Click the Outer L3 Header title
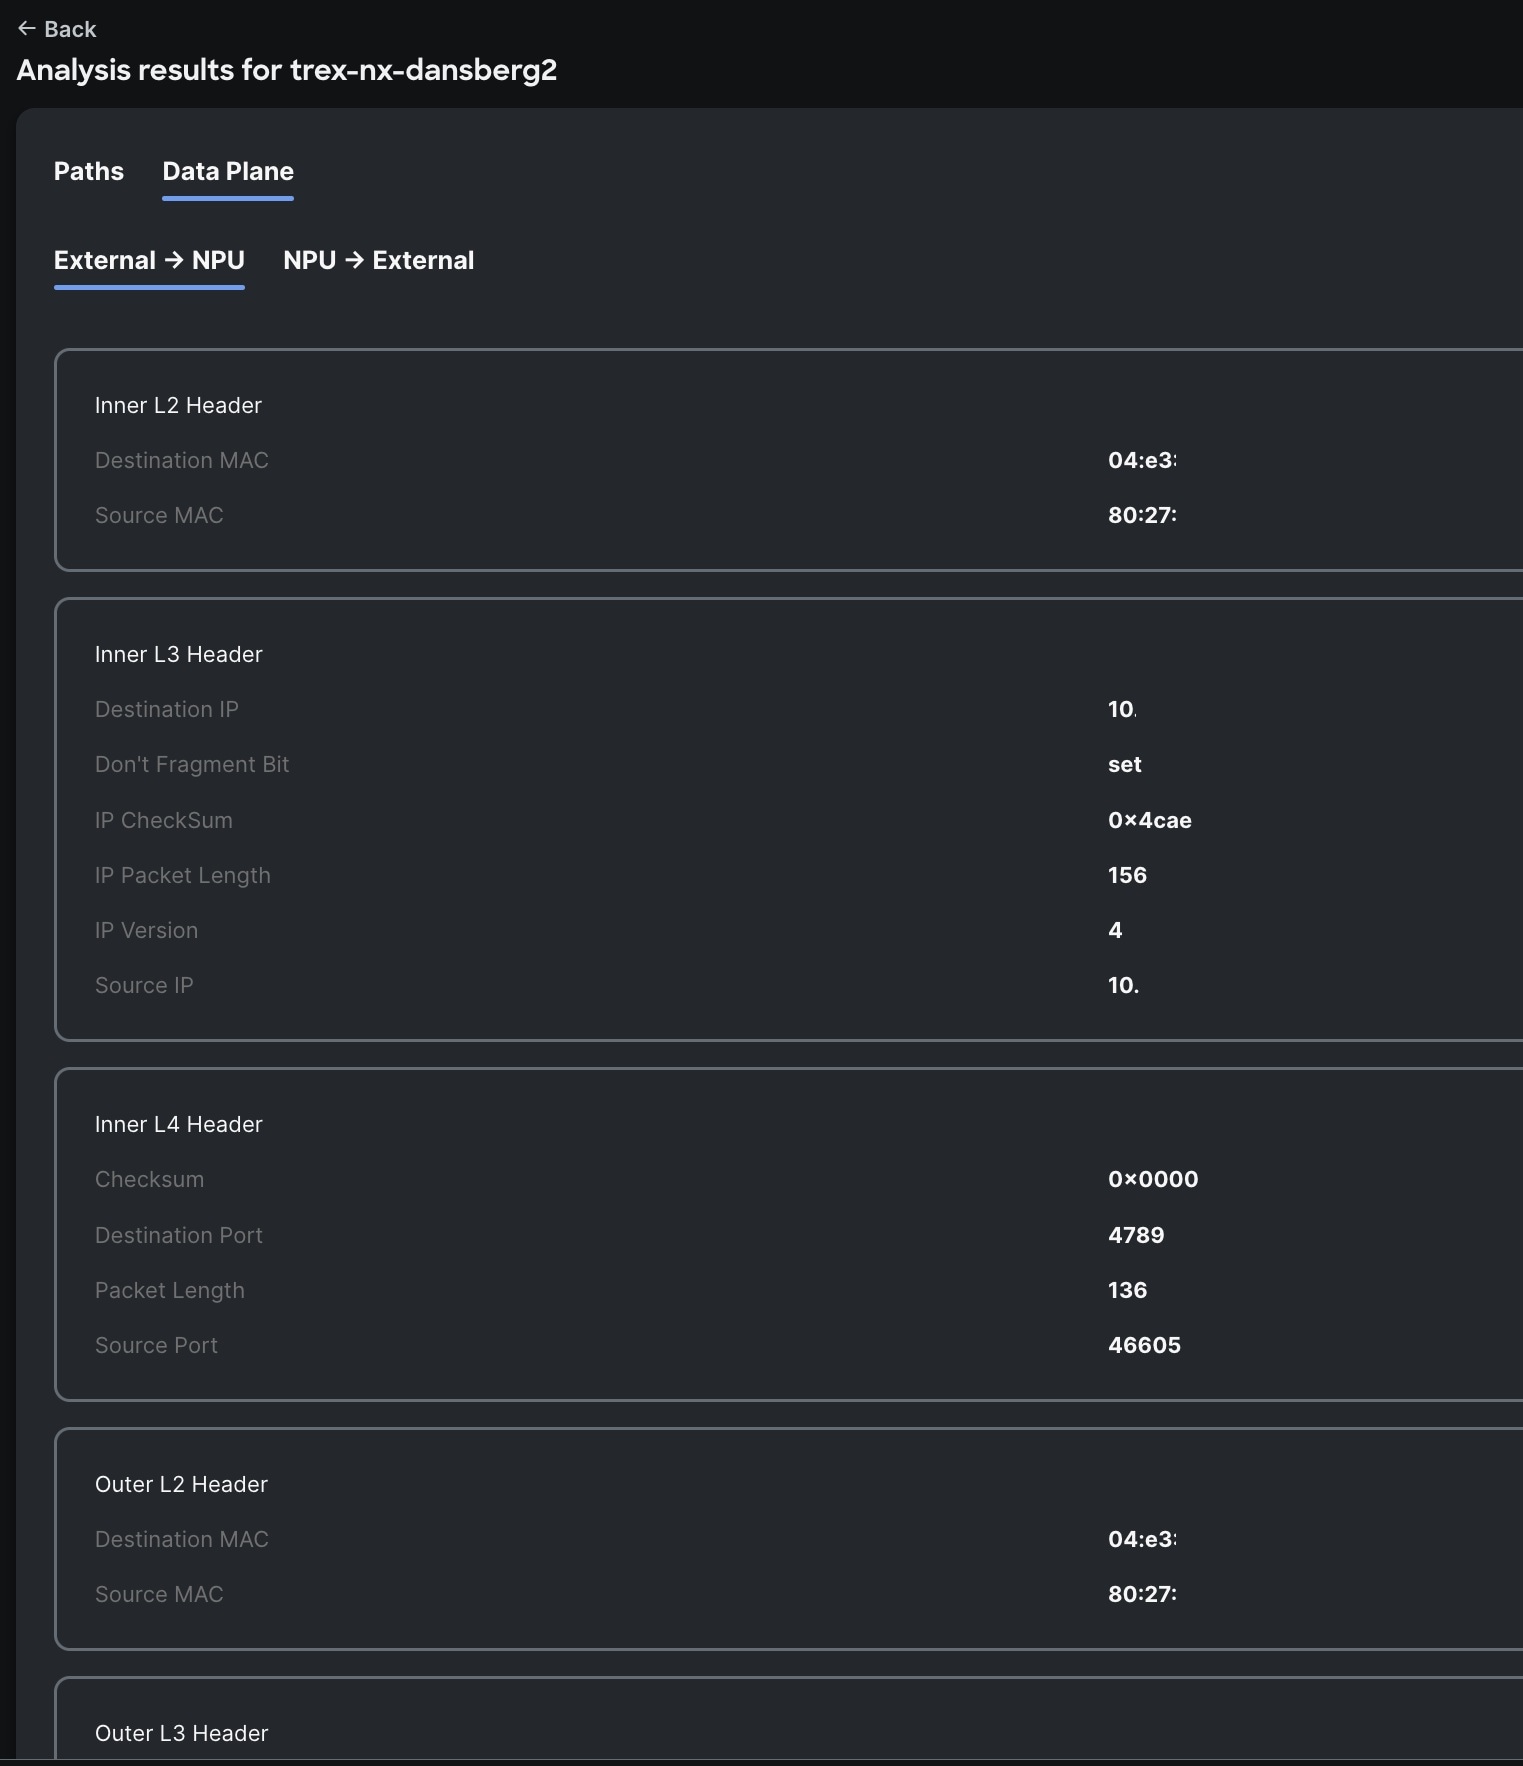Screen dimensions: 1523x1766 coord(181,1733)
